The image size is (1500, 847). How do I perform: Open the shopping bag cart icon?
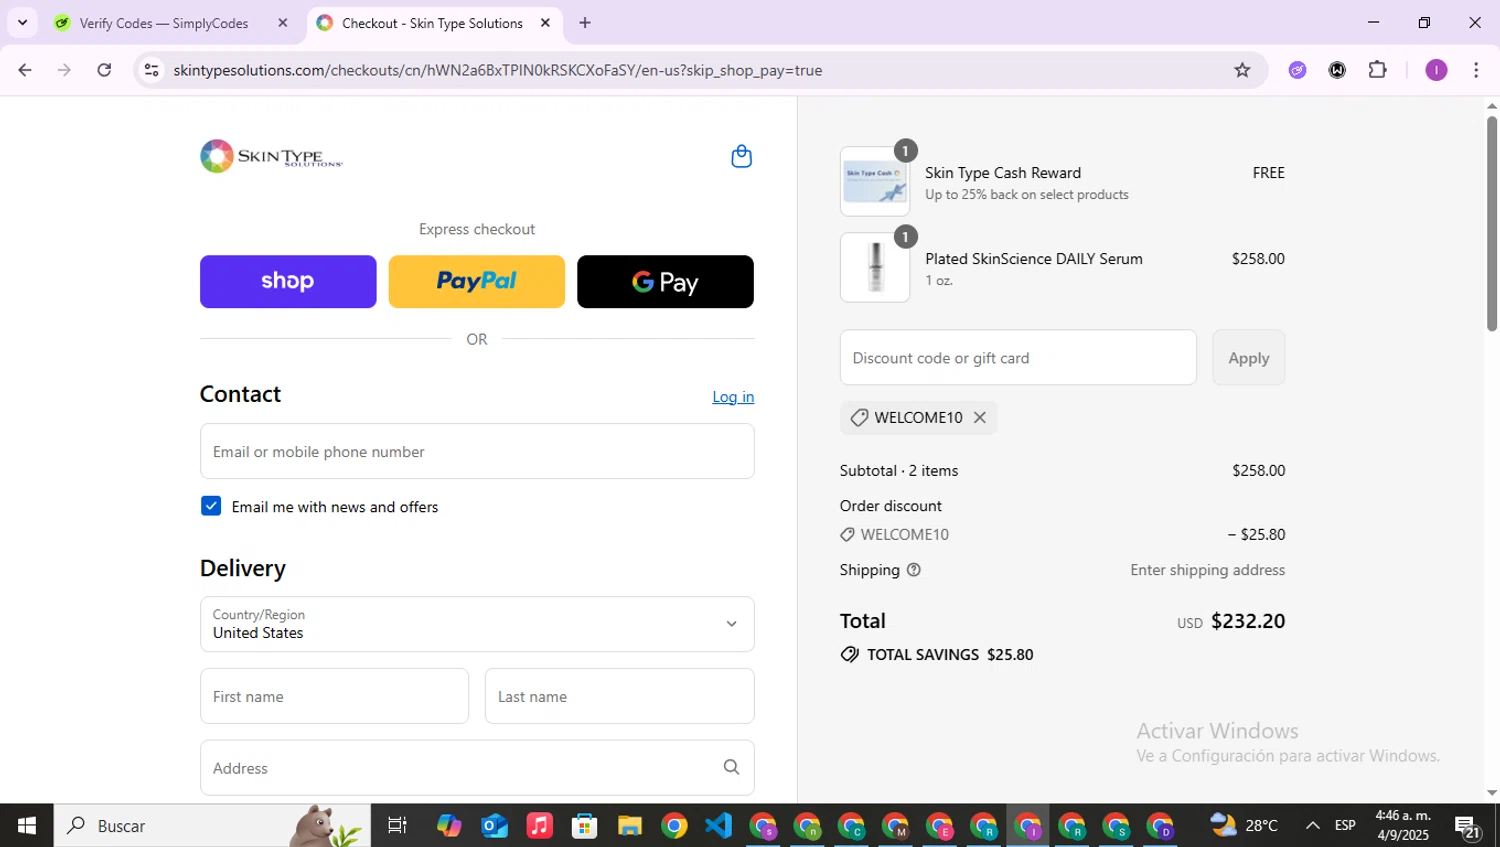pos(741,156)
